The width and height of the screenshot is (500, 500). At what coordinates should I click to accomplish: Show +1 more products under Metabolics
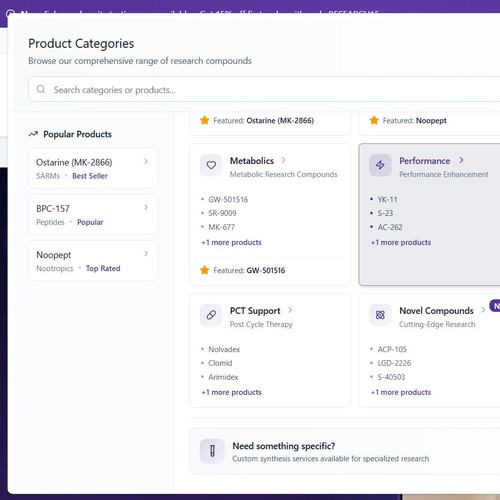(x=231, y=242)
